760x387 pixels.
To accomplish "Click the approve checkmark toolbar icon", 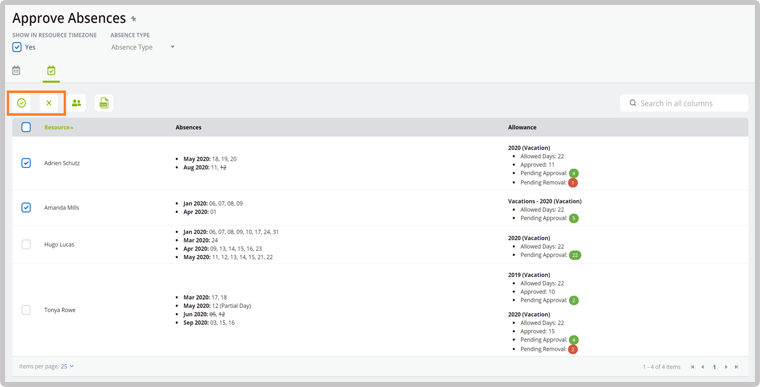I will 21,103.
